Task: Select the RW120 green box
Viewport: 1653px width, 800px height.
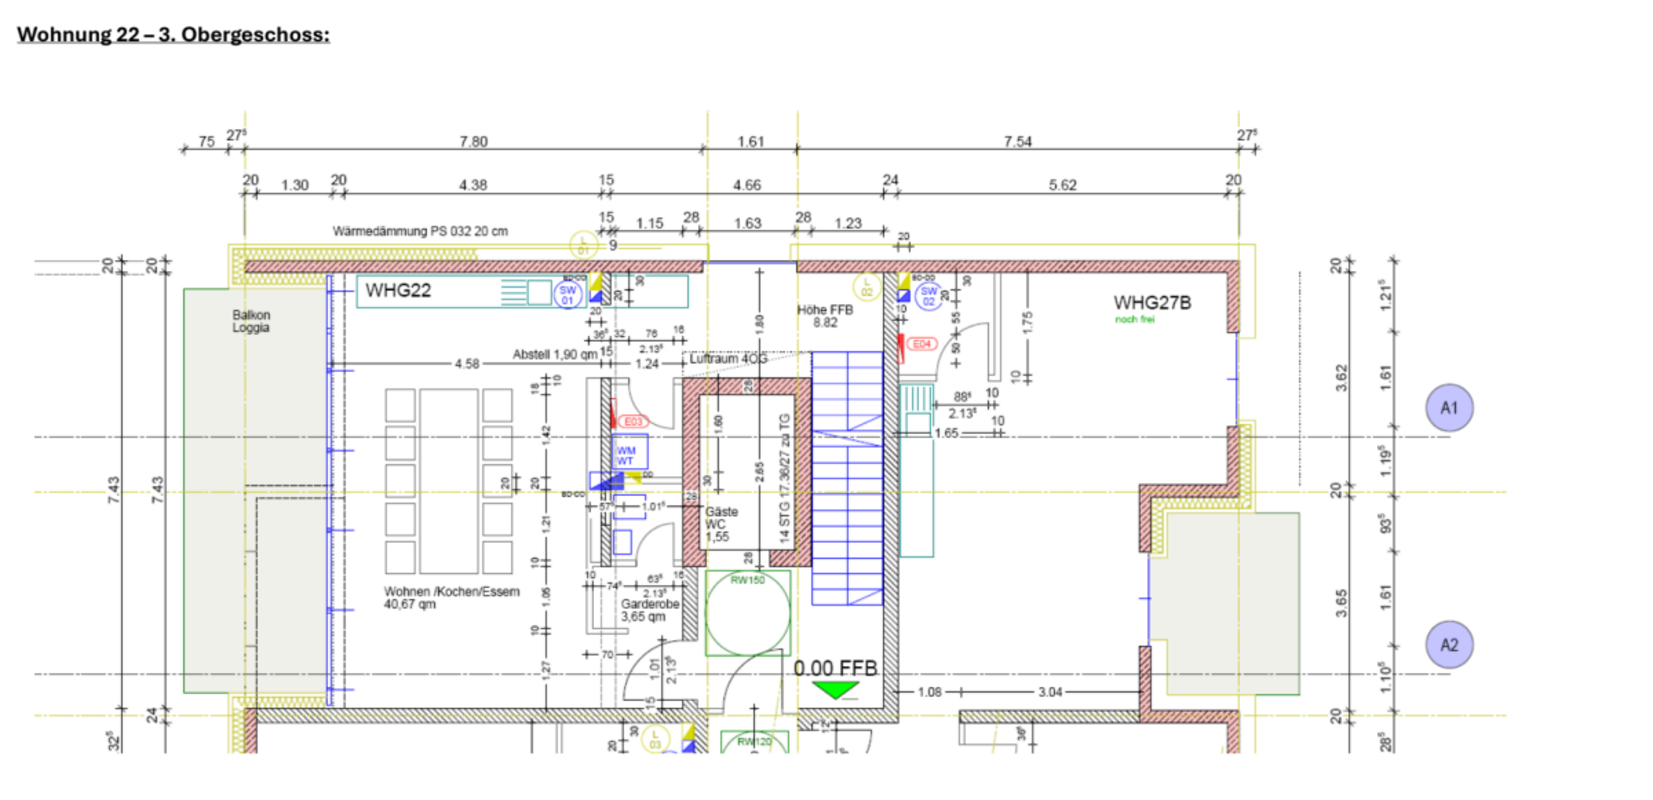Action: pos(755,742)
